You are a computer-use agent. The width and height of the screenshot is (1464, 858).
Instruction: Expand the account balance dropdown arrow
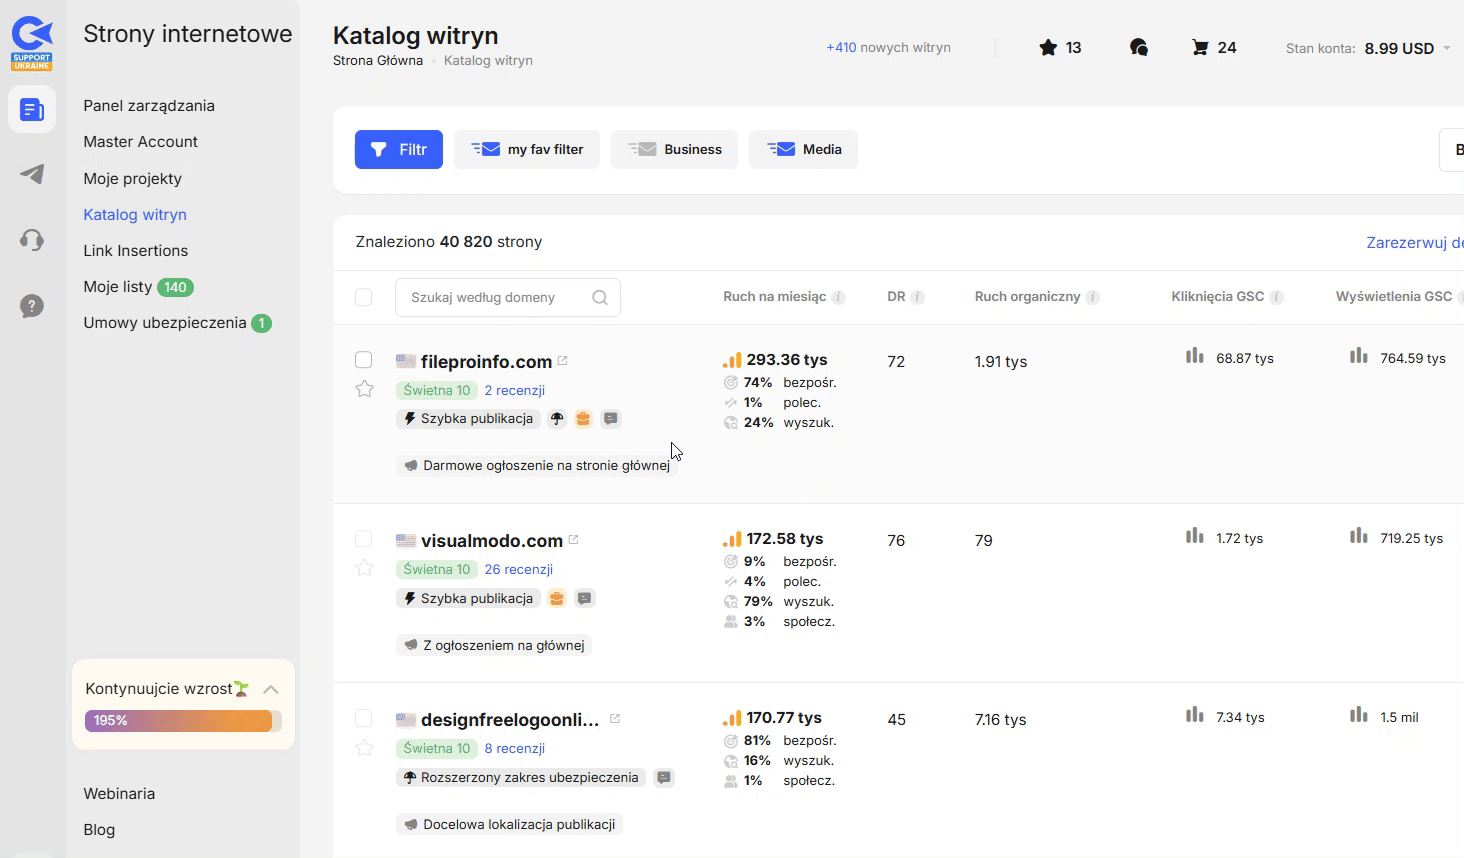click(x=1446, y=48)
